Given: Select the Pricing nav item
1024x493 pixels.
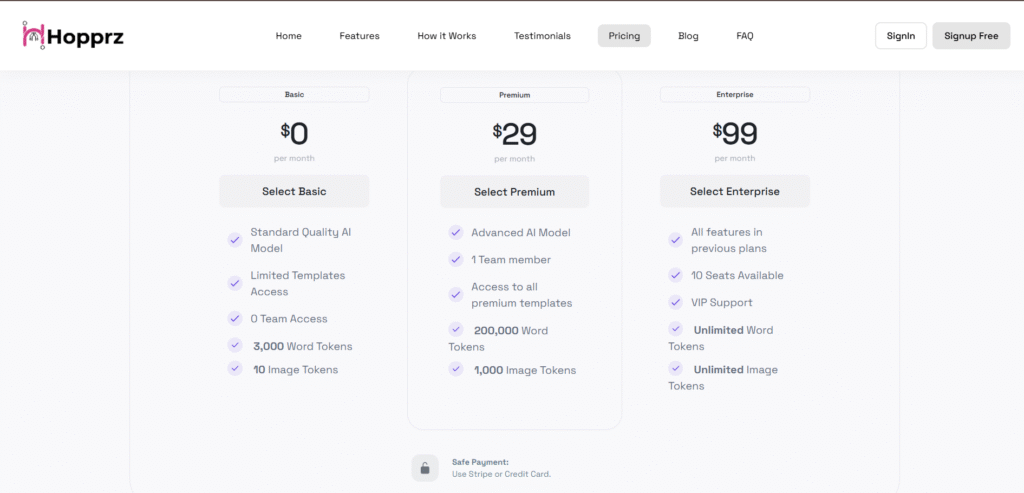Looking at the screenshot, I should click(624, 36).
